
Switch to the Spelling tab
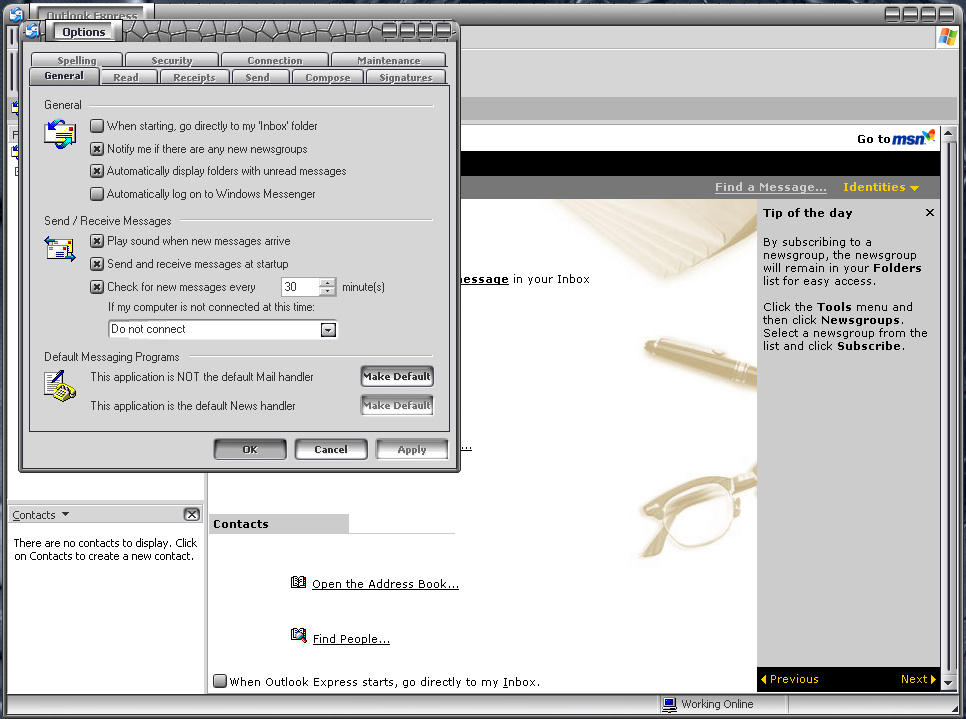click(77, 60)
